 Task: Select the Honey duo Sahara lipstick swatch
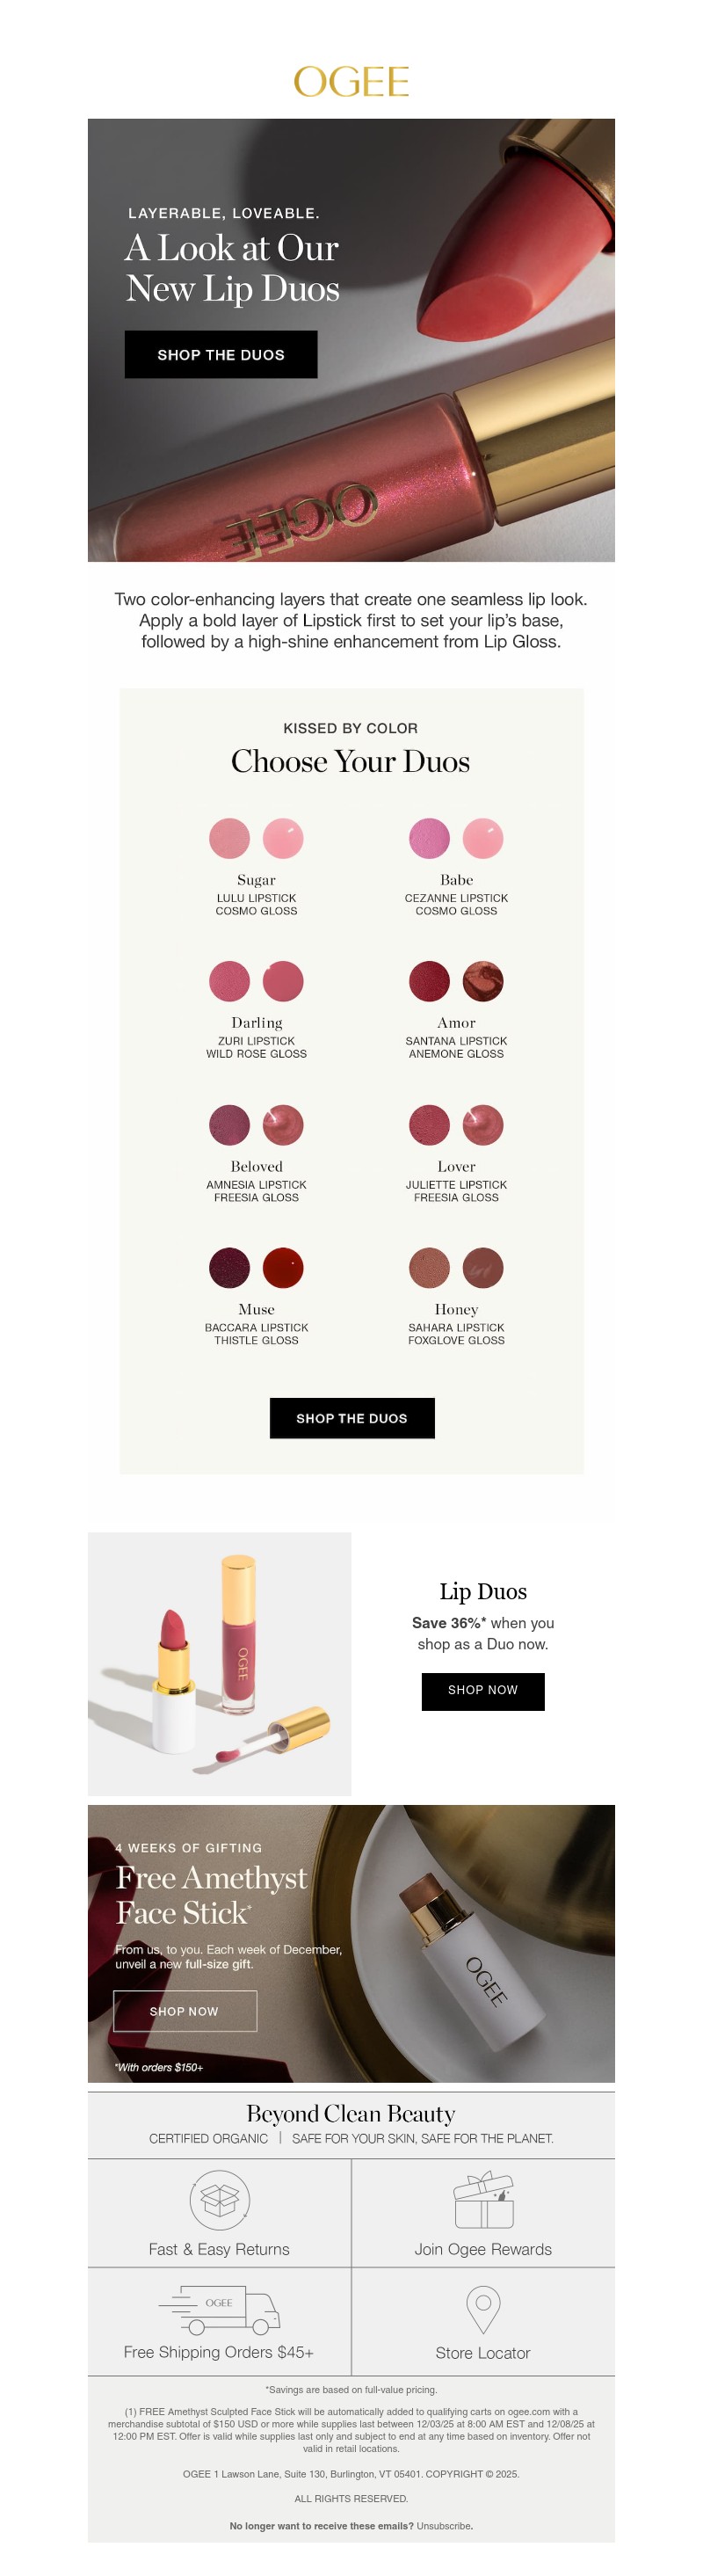click(x=429, y=1268)
